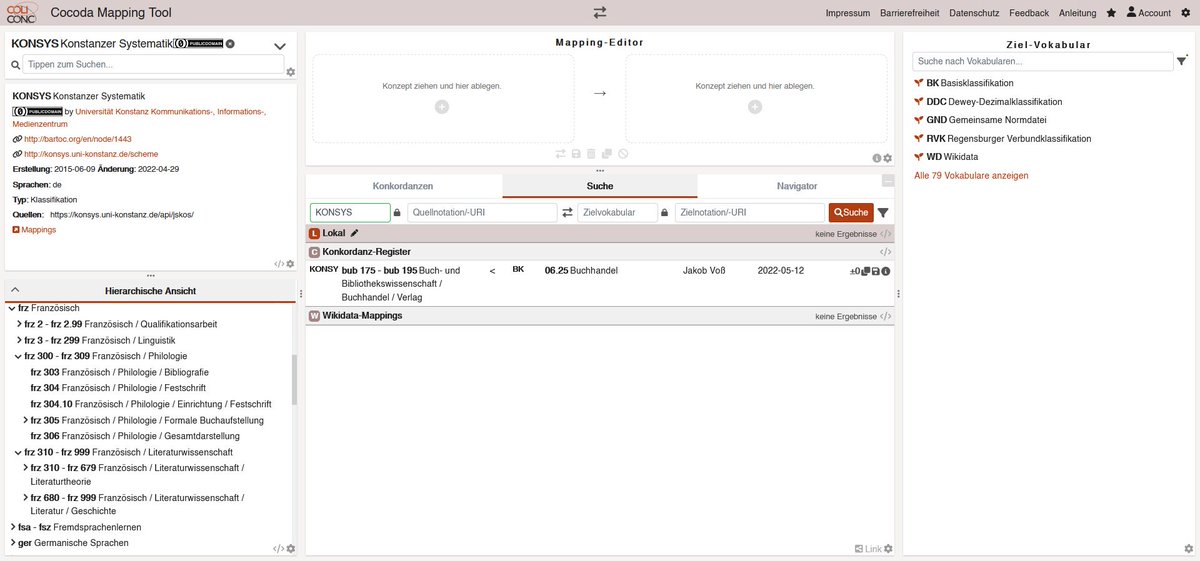This screenshot has width=1200, height=561.
Task: Open settings gear in scheme detail panel
Action: 291,264
